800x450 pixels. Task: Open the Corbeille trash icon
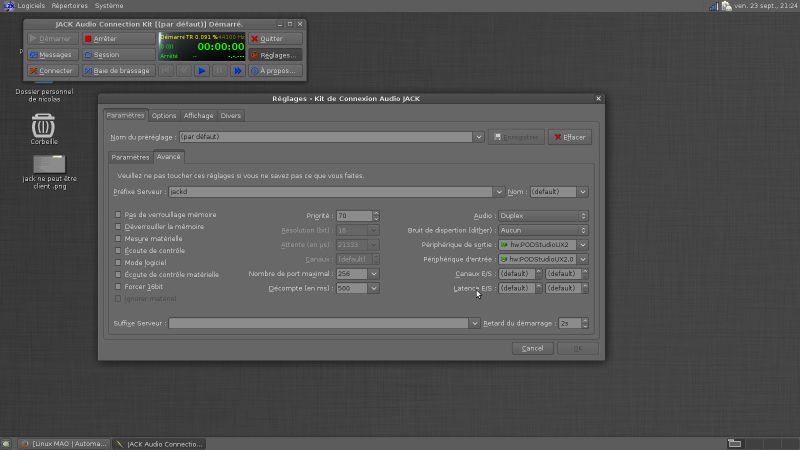43,129
